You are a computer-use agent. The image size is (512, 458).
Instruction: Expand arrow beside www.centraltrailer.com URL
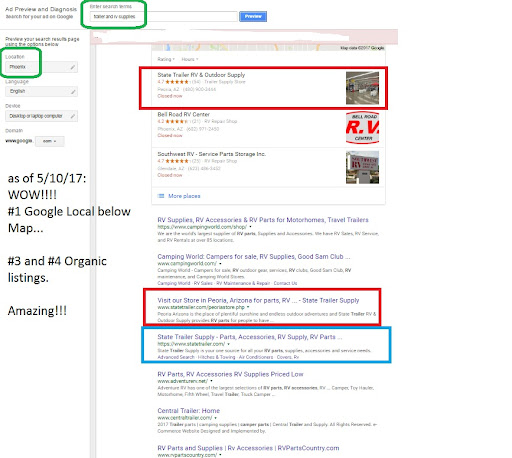coord(216,418)
